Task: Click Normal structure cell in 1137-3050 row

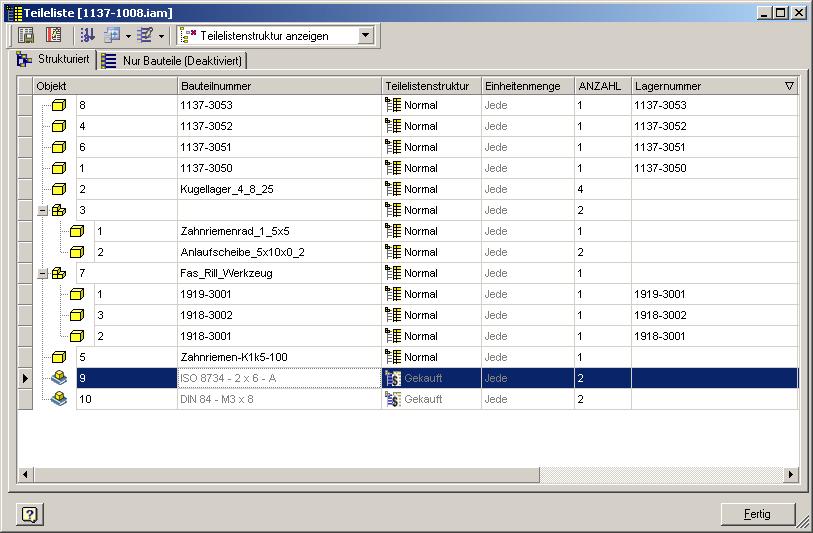Action: [431, 168]
